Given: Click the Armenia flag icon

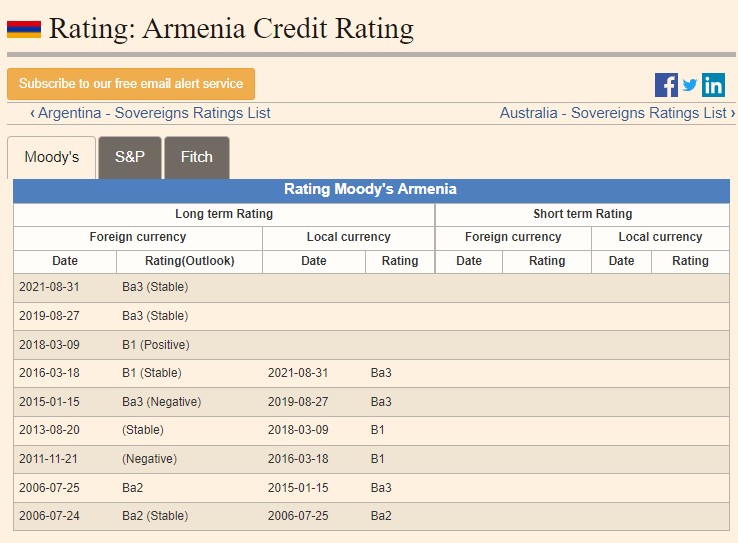Looking at the screenshot, I should coord(24,28).
